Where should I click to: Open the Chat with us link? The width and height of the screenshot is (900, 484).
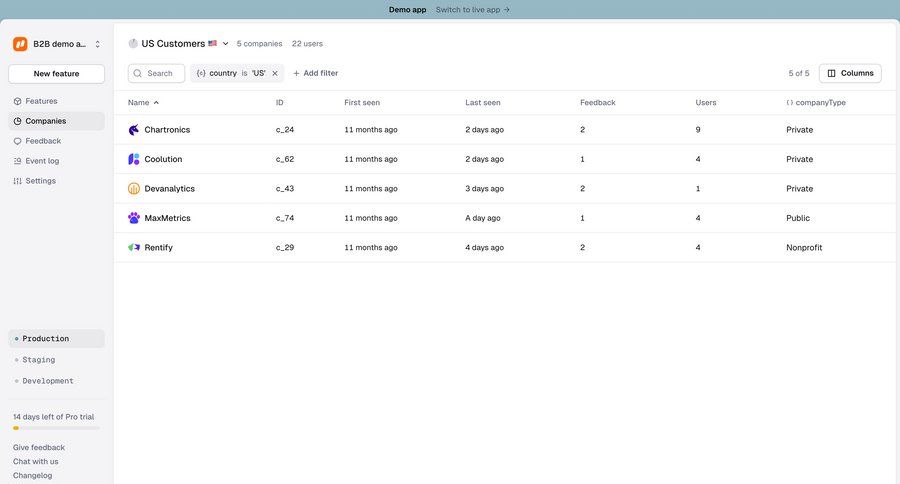click(36, 462)
